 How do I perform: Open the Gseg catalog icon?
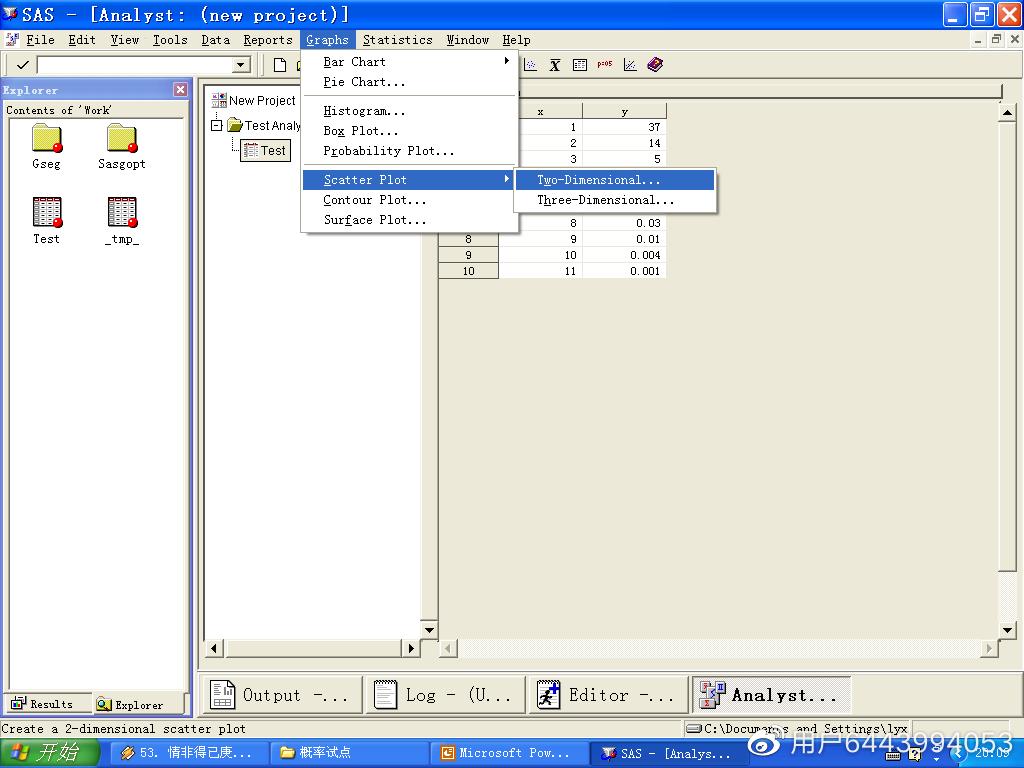[x=46, y=139]
